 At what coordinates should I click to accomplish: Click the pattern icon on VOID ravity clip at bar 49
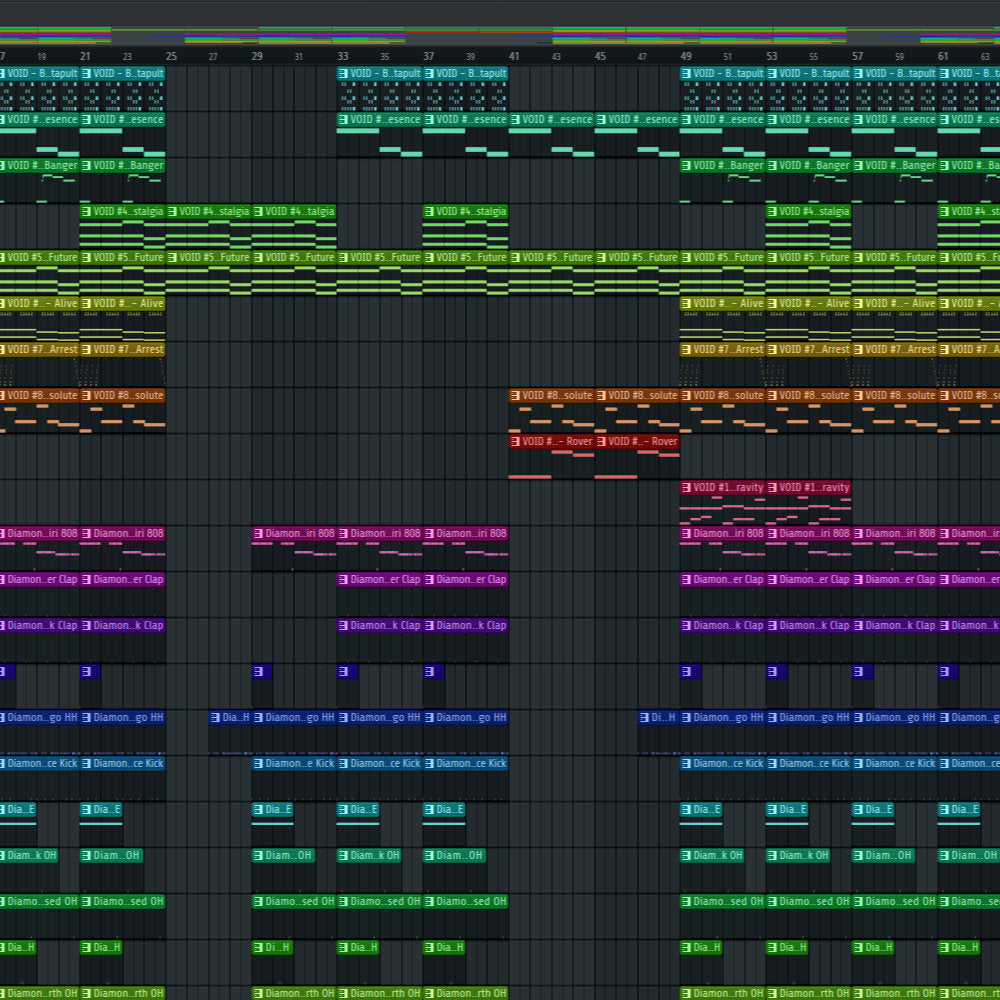[687, 488]
